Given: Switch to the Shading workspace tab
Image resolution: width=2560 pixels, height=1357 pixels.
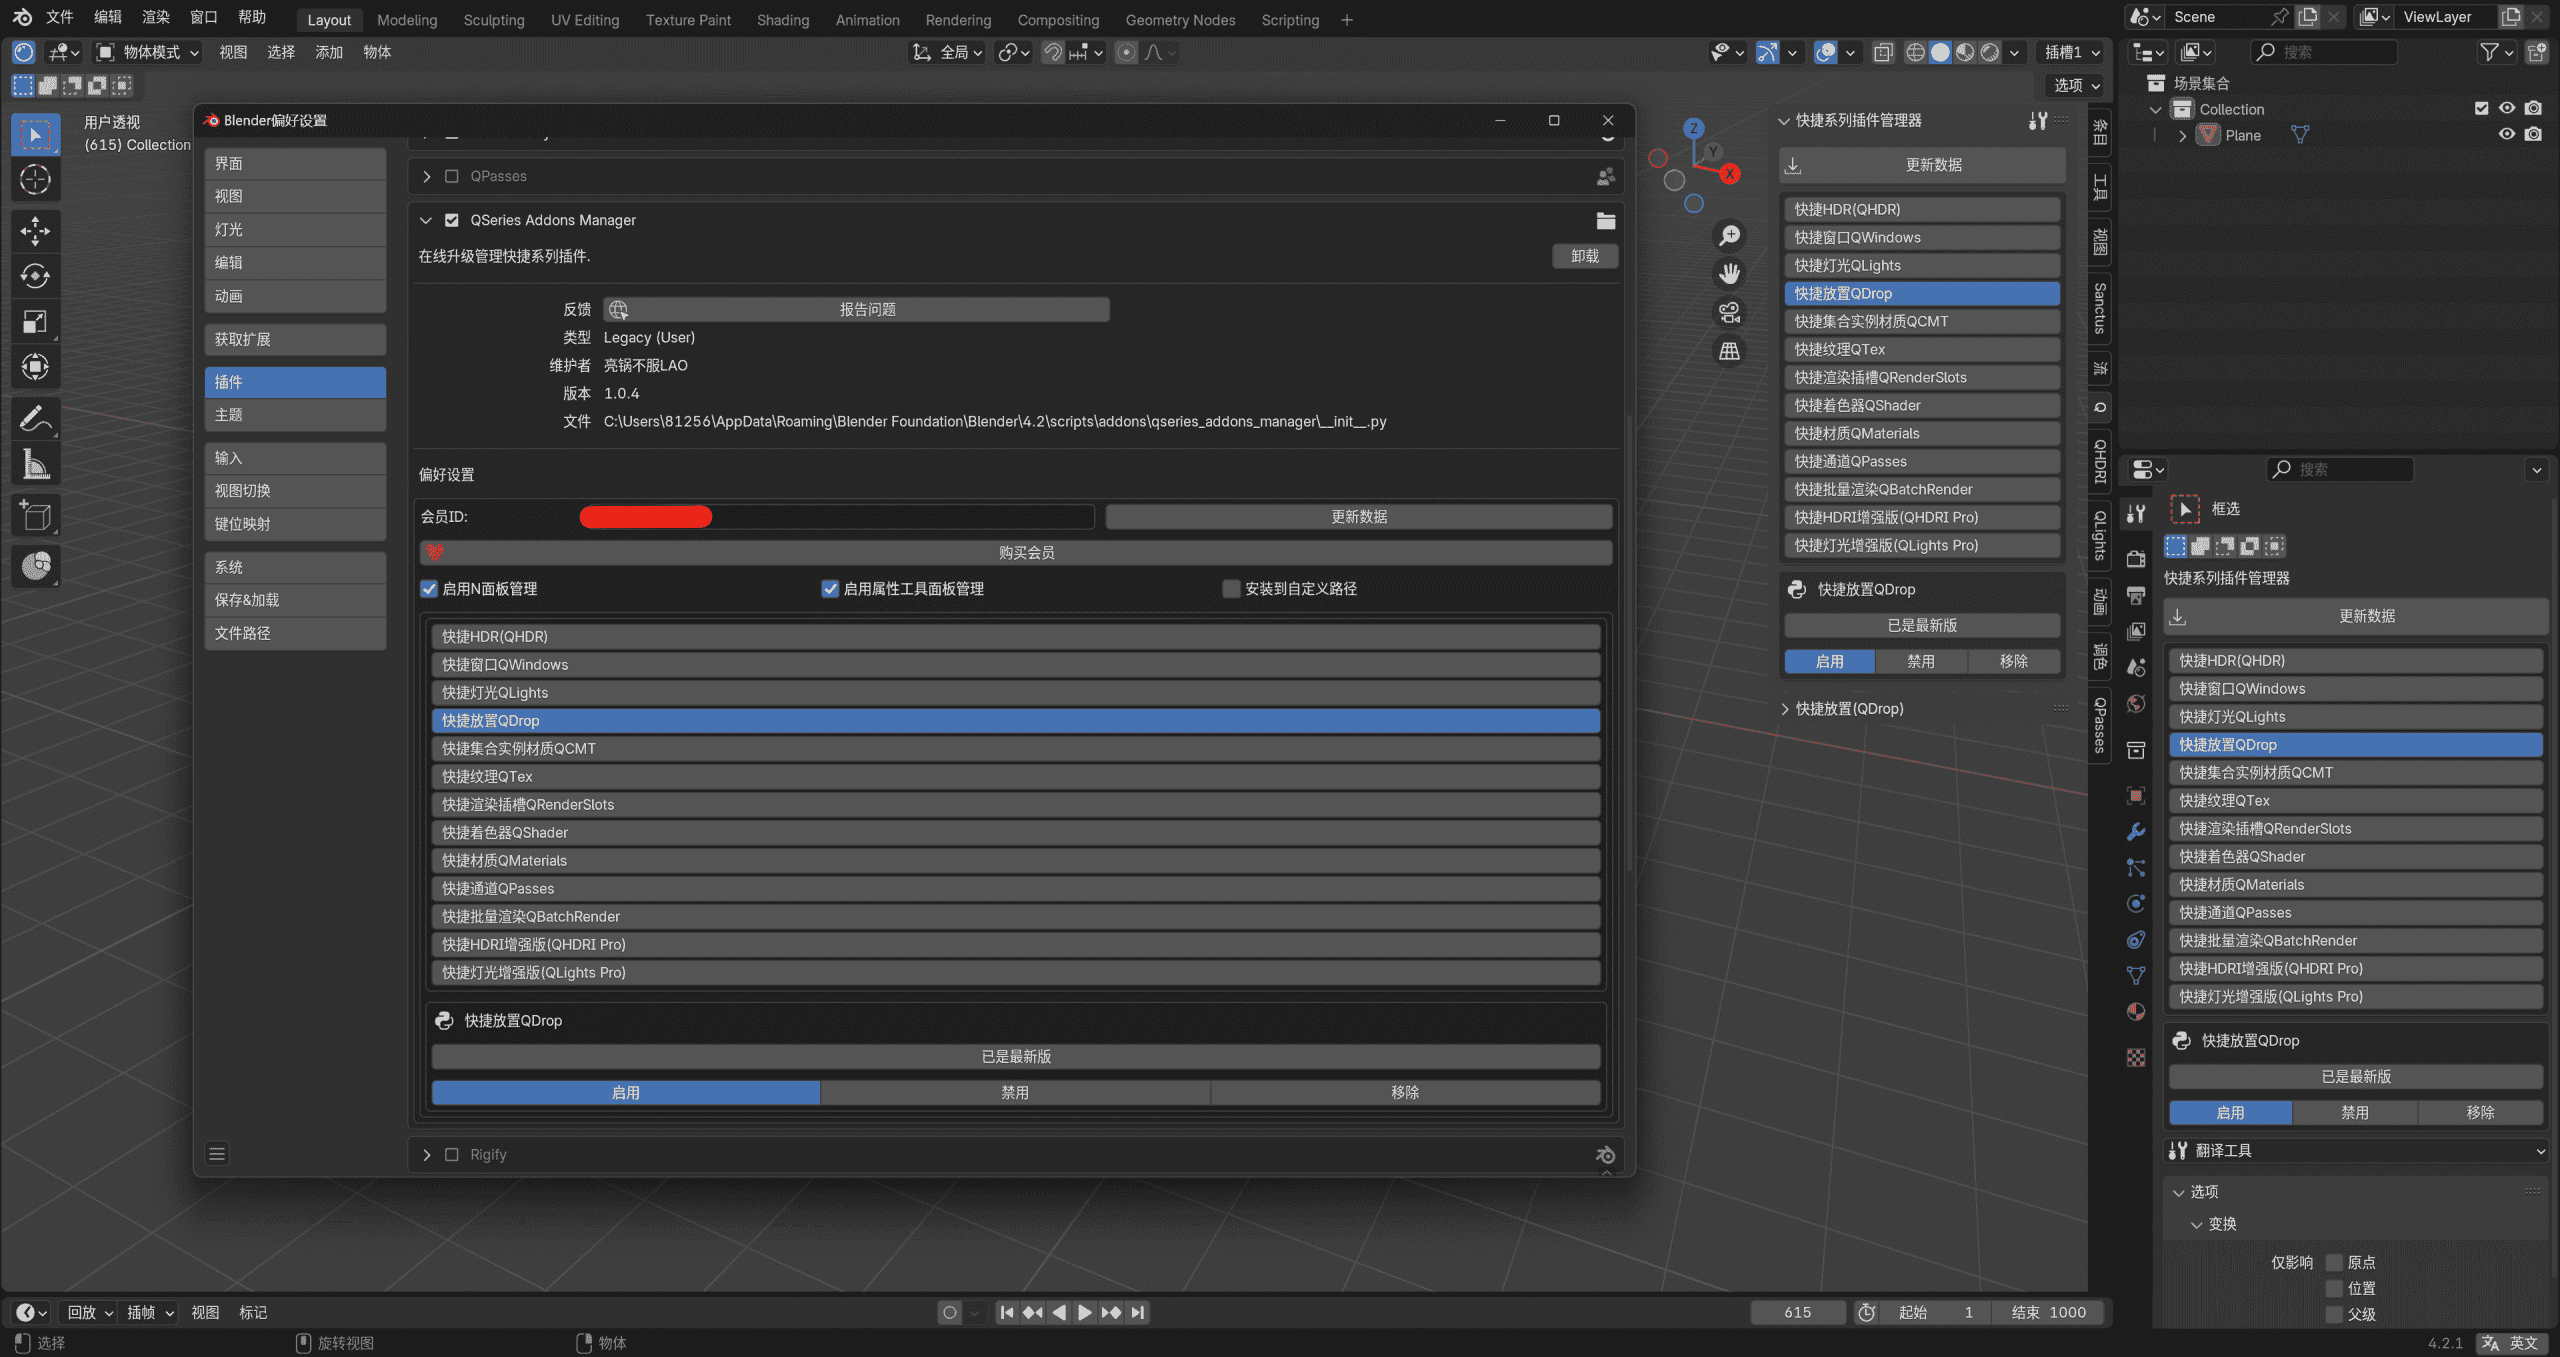Looking at the screenshot, I should [783, 20].
